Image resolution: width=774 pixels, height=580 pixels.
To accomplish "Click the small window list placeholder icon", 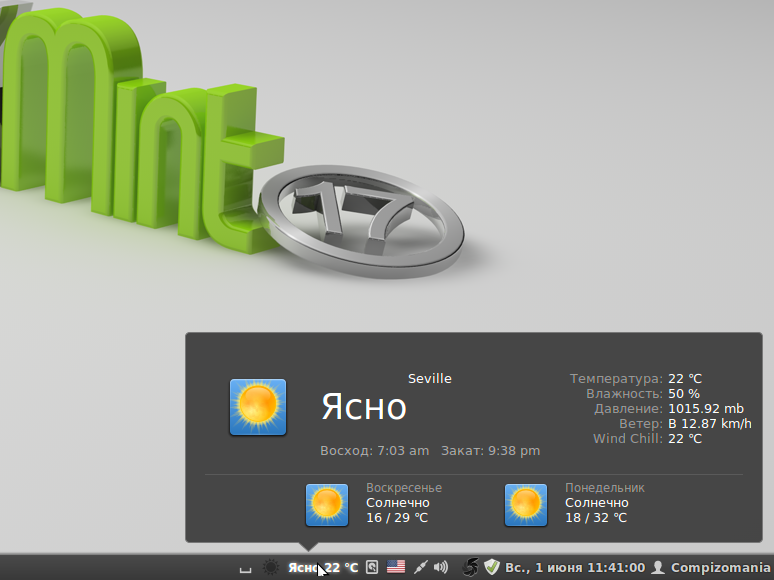I will tap(245, 570).
